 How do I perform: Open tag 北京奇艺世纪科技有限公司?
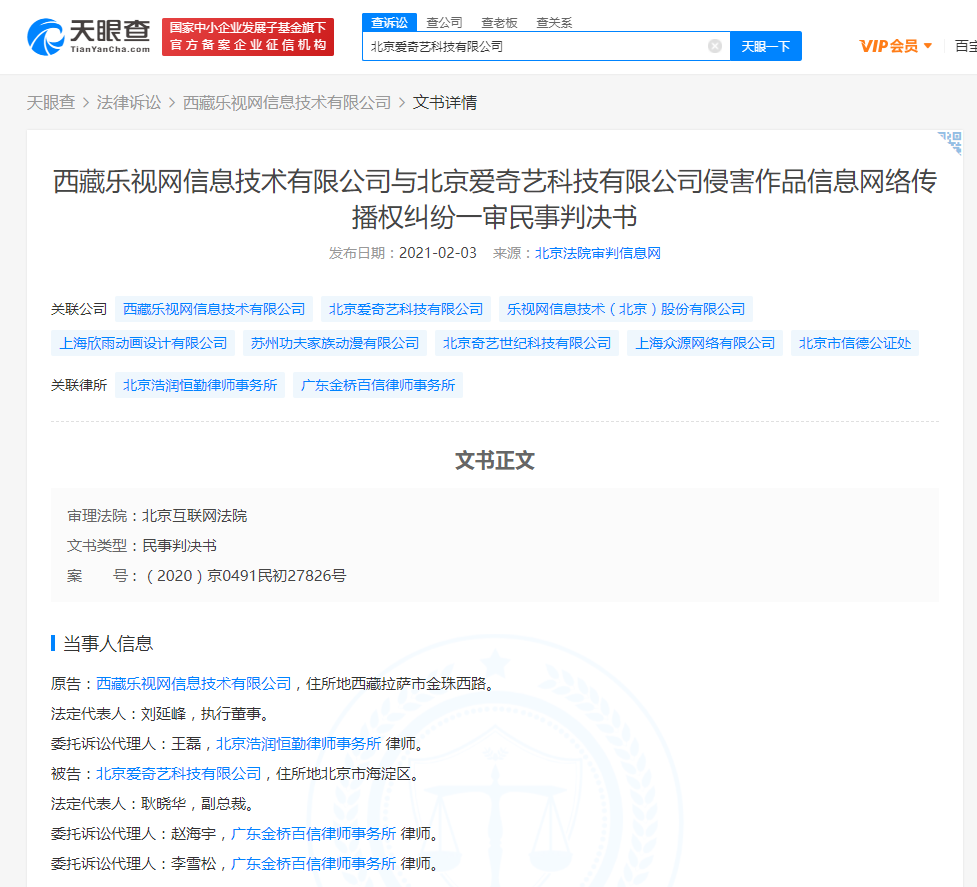tap(527, 343)
